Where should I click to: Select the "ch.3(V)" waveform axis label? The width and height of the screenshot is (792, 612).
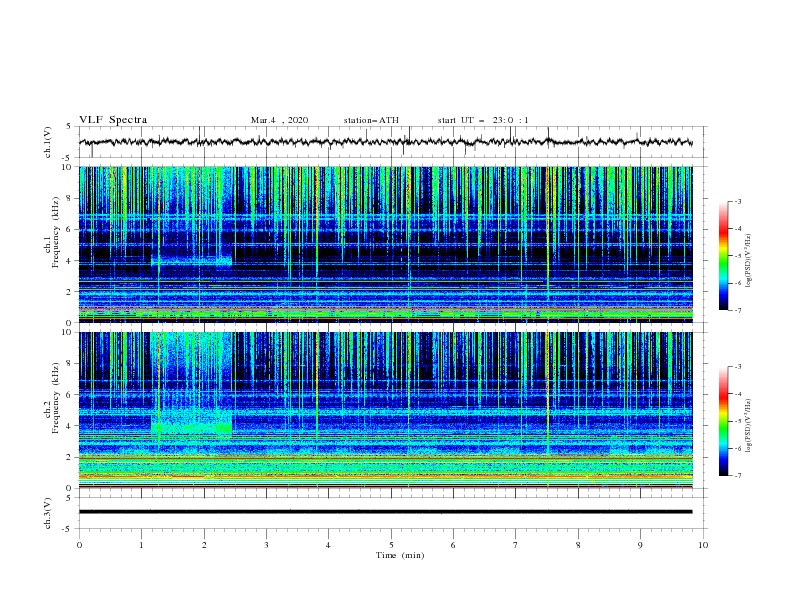coord(48,513)
